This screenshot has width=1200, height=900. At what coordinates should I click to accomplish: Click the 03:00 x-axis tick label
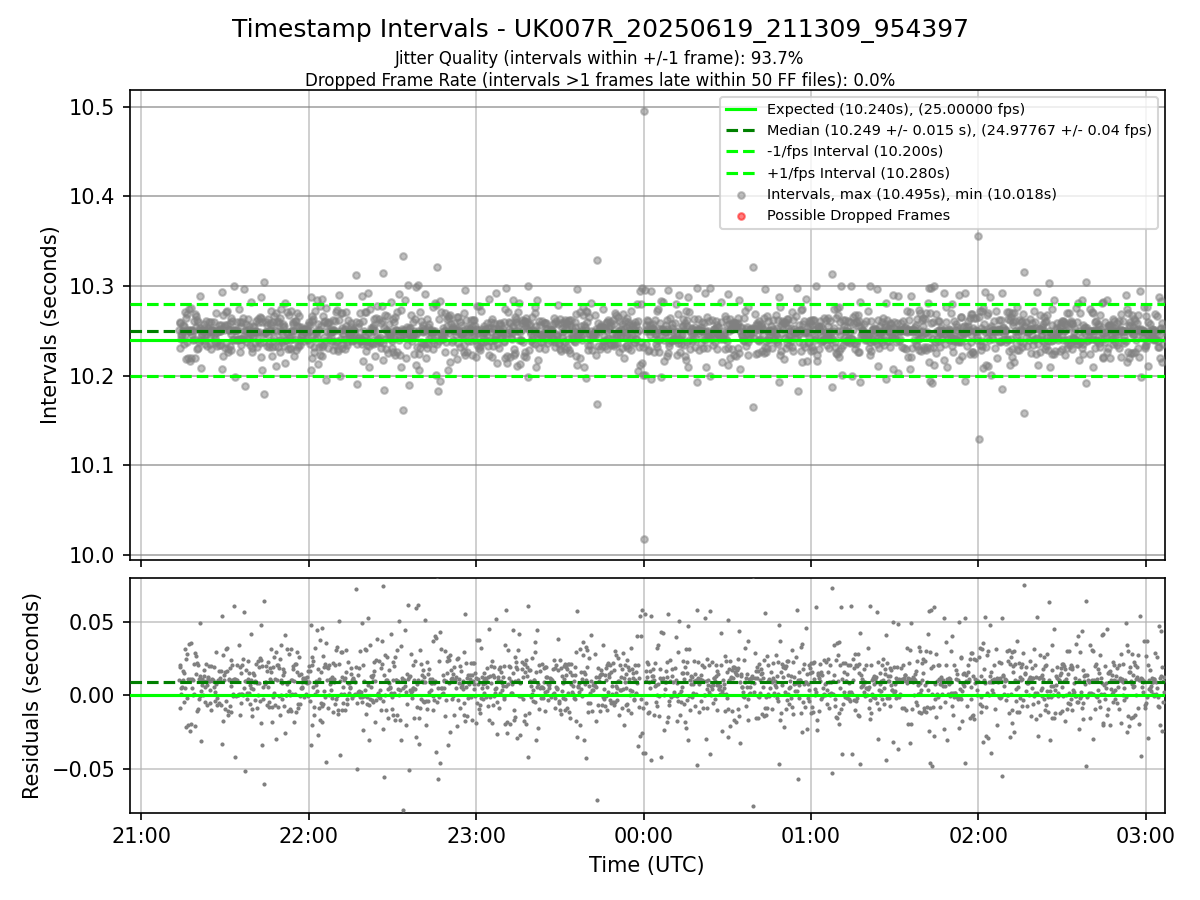(x=1145, y=833)
